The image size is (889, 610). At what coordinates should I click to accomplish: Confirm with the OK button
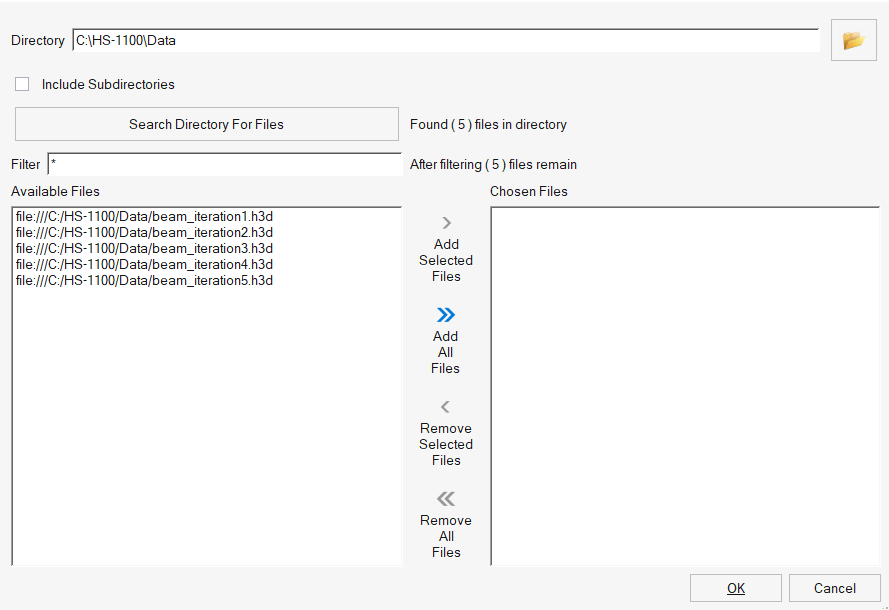[x=735, y=588]
